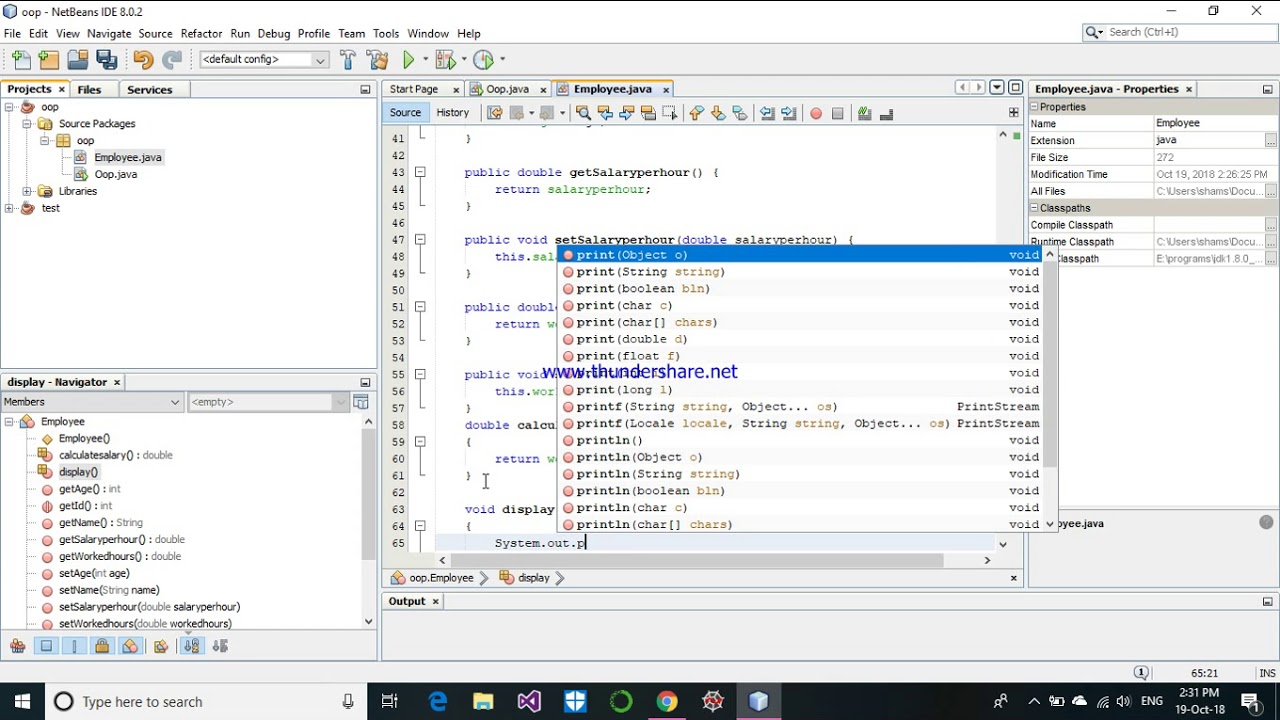
Task: Toggle Show Static Members filter in Navigator
Action: [74, 647]
